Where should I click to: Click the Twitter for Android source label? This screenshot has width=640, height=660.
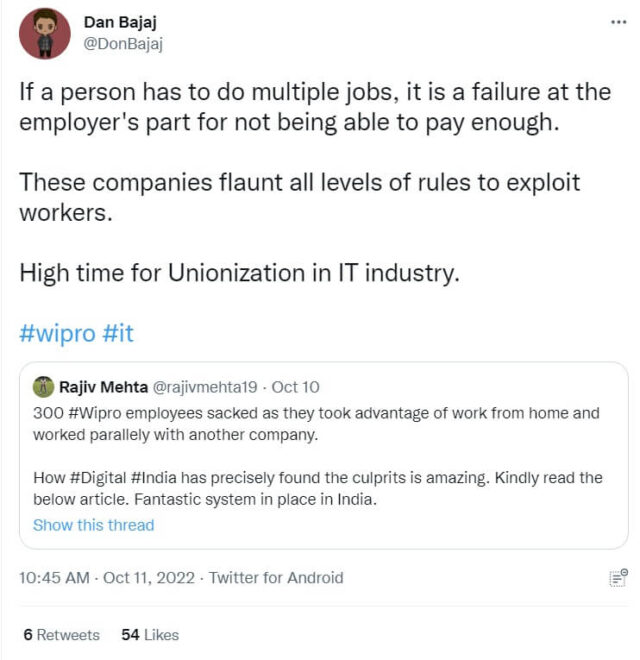coord(276,577)
